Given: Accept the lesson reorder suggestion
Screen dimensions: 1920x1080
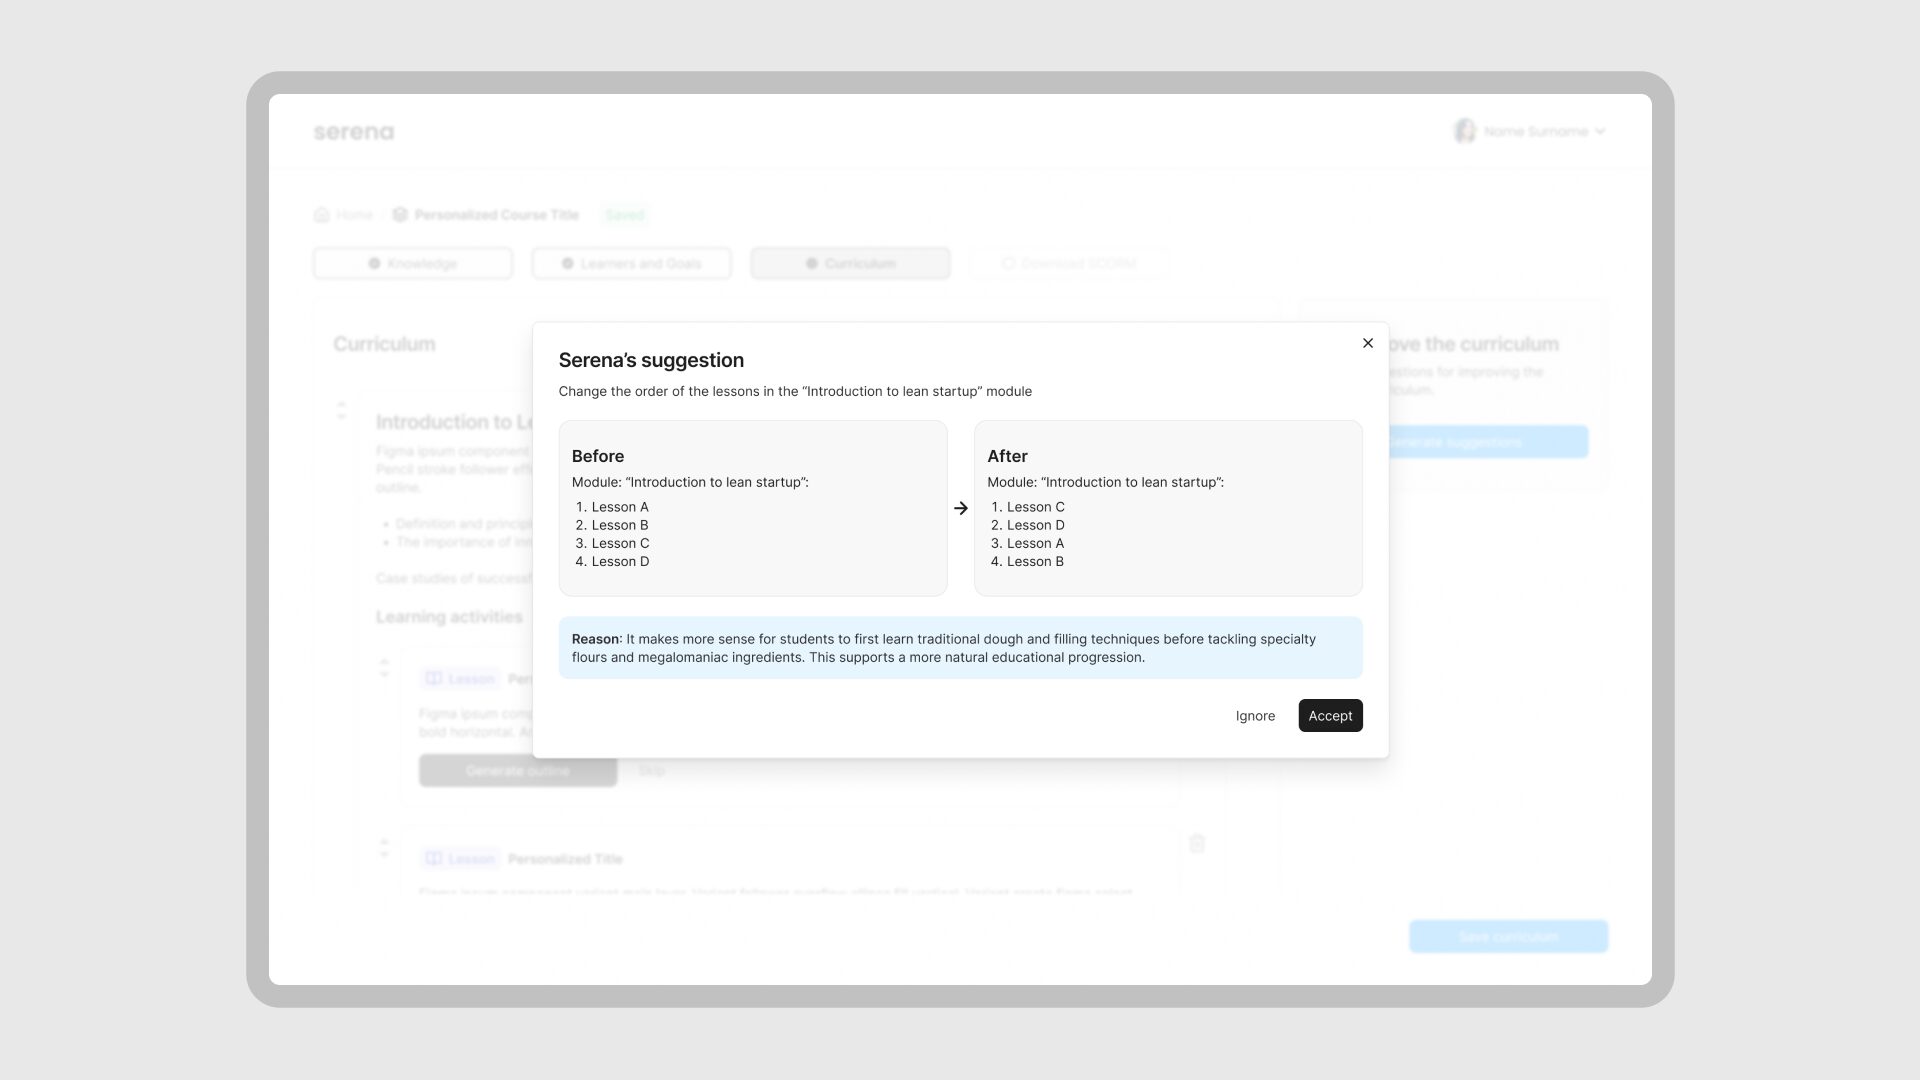Looking at the screenshot, I should [1329, 716].
